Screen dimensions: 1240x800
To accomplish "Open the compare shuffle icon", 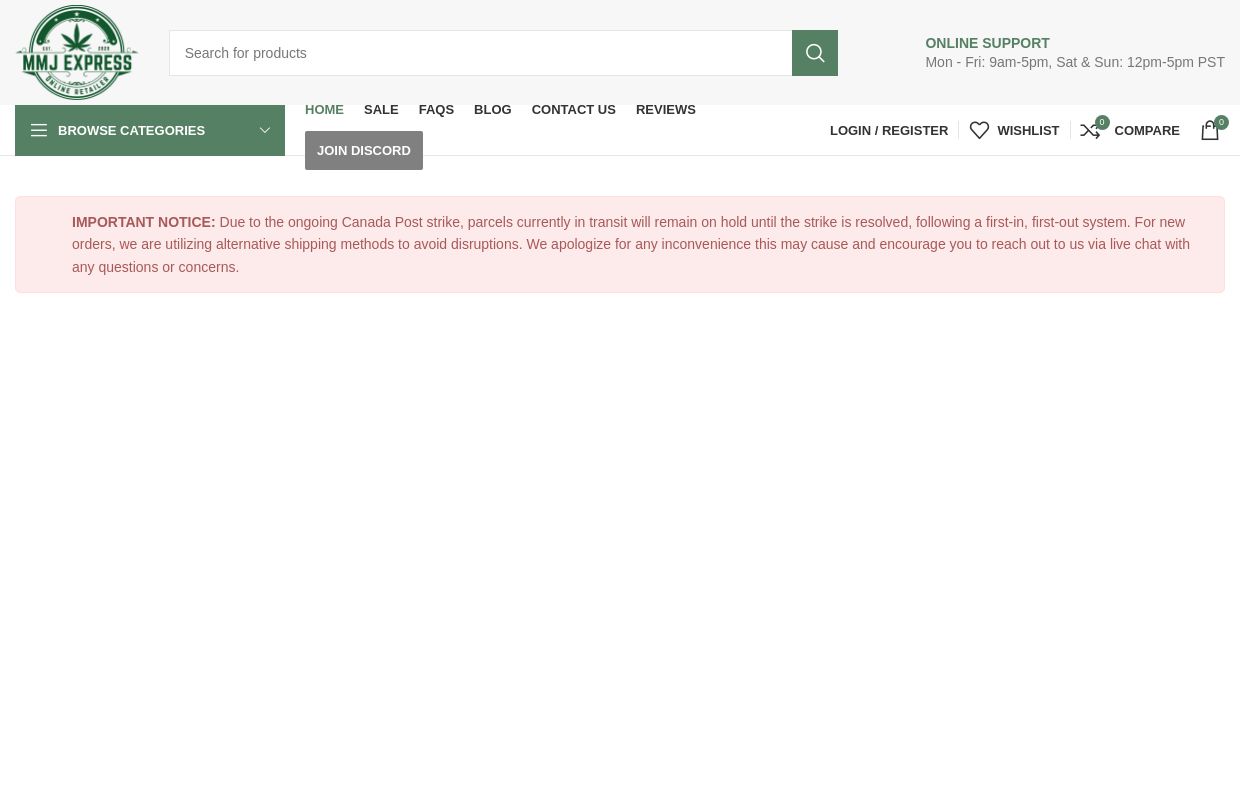I will coord(1090,130).
